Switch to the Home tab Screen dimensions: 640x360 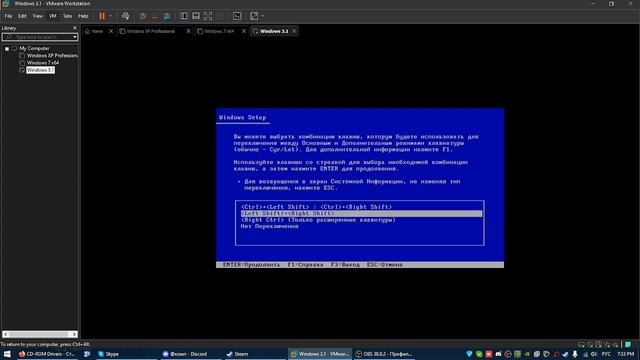tap(97, 31)
